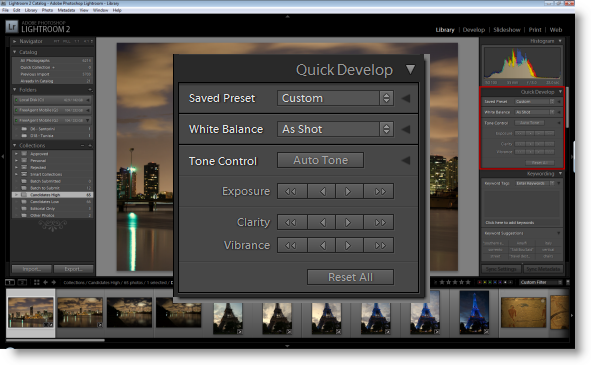Click the plus icon in Collections header
The width and height of the screenshot is (591, 365).
(x=90, y=145)
